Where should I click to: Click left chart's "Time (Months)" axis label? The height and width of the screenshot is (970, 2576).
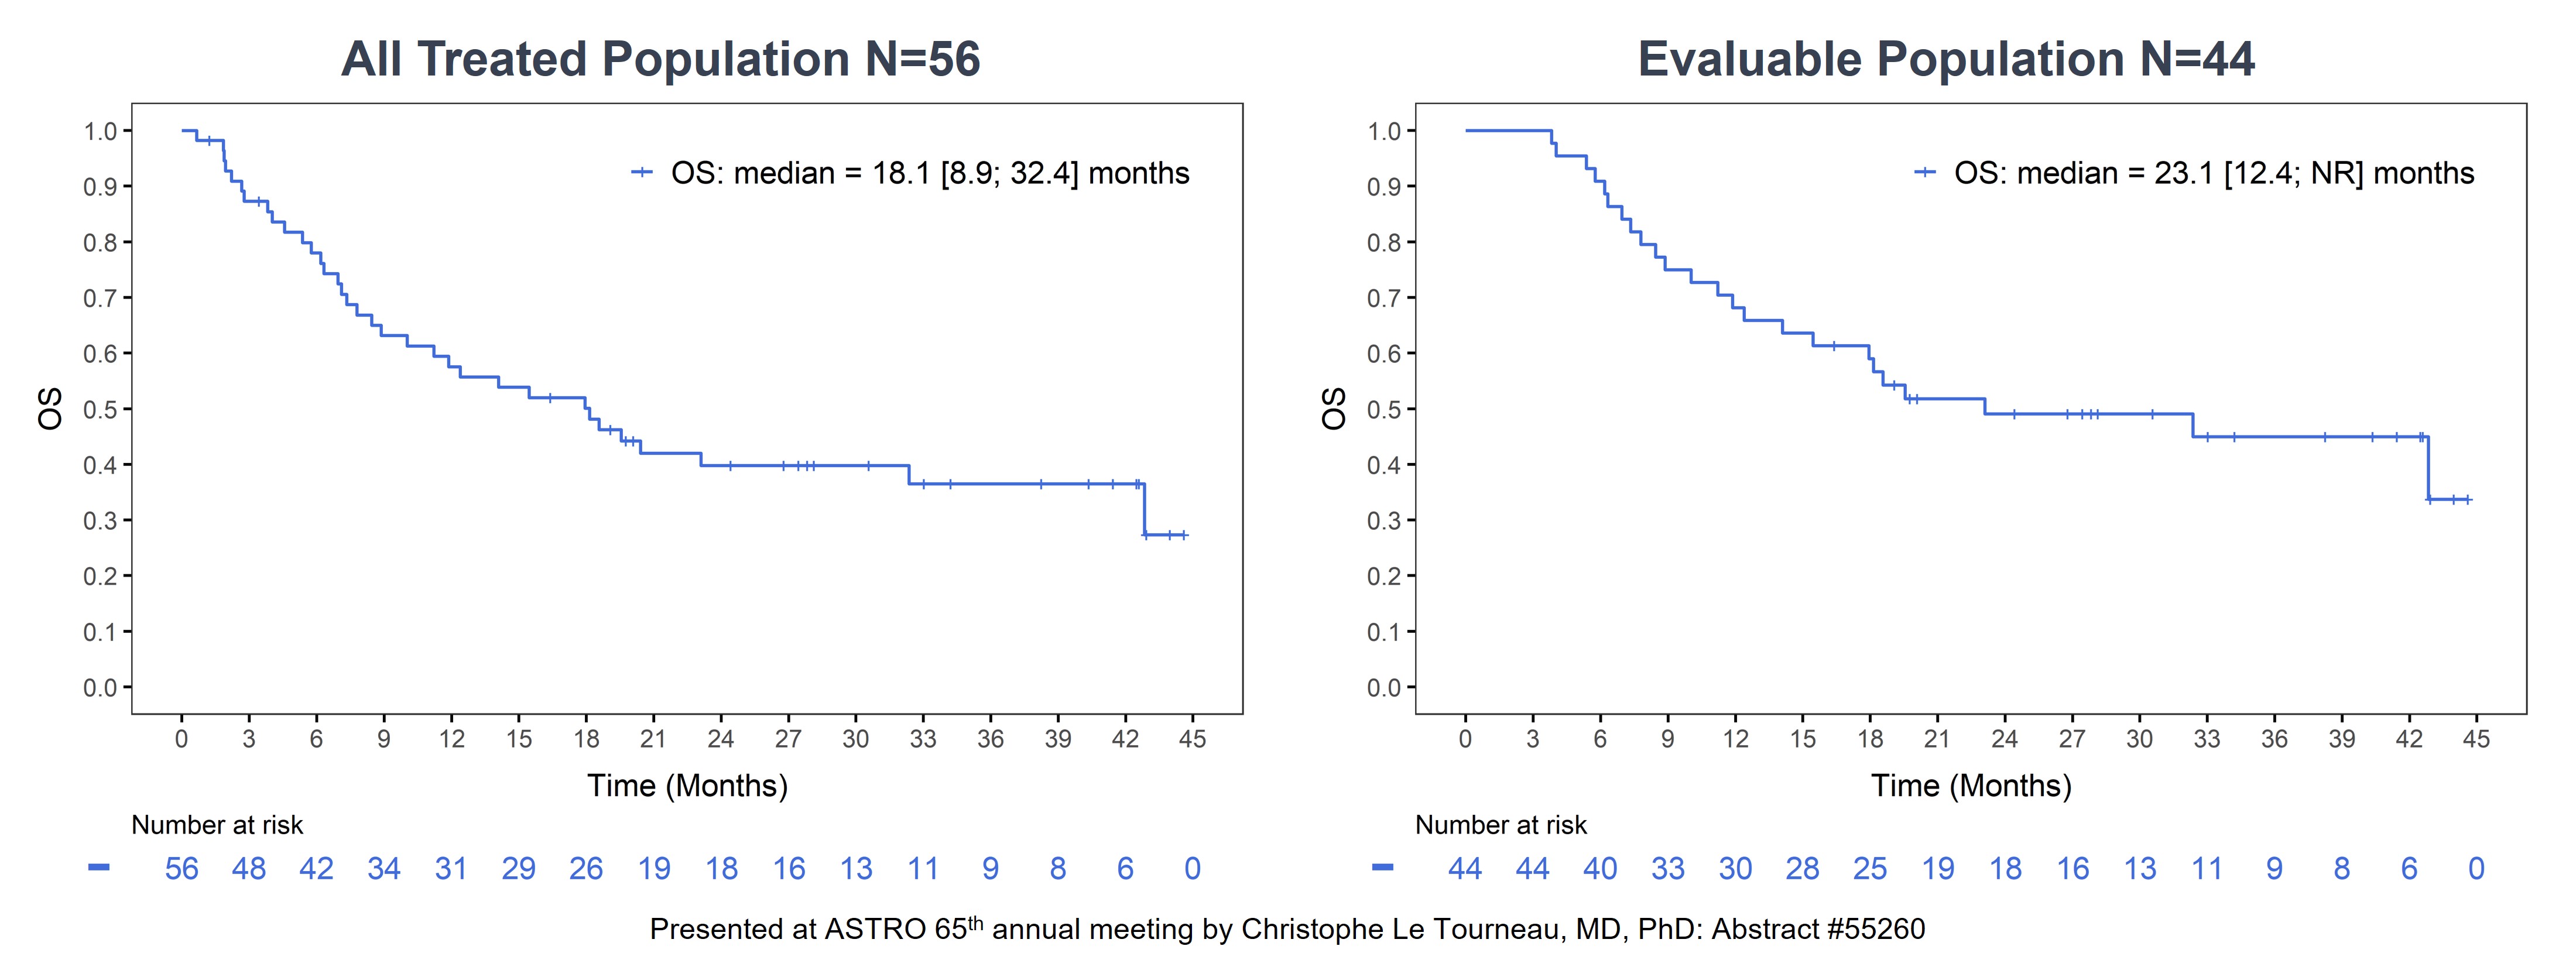pyautogui.click(x=687, y=786)
